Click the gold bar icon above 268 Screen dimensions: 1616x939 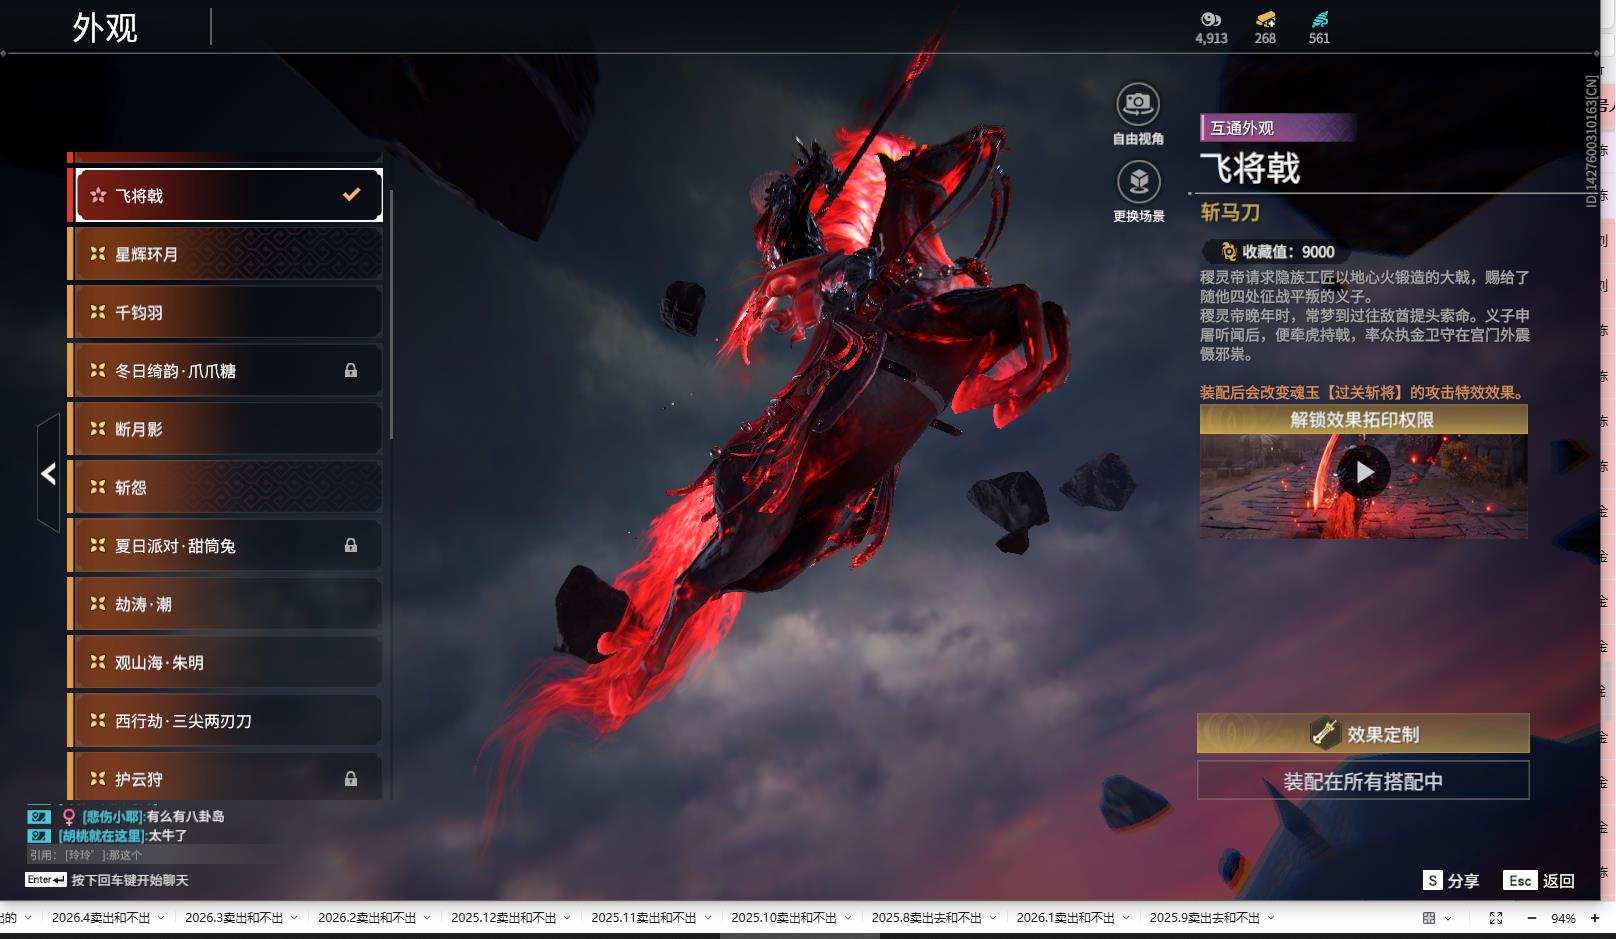(1265, 19)
